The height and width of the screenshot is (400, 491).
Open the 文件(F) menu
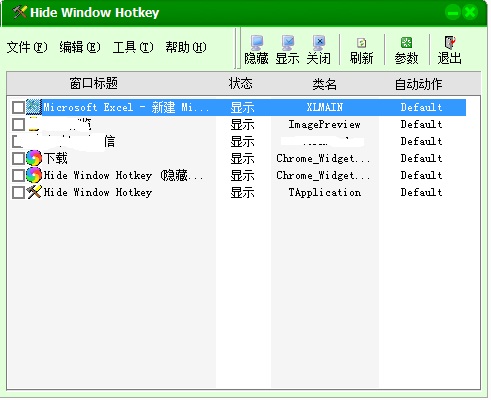(27, 47)
